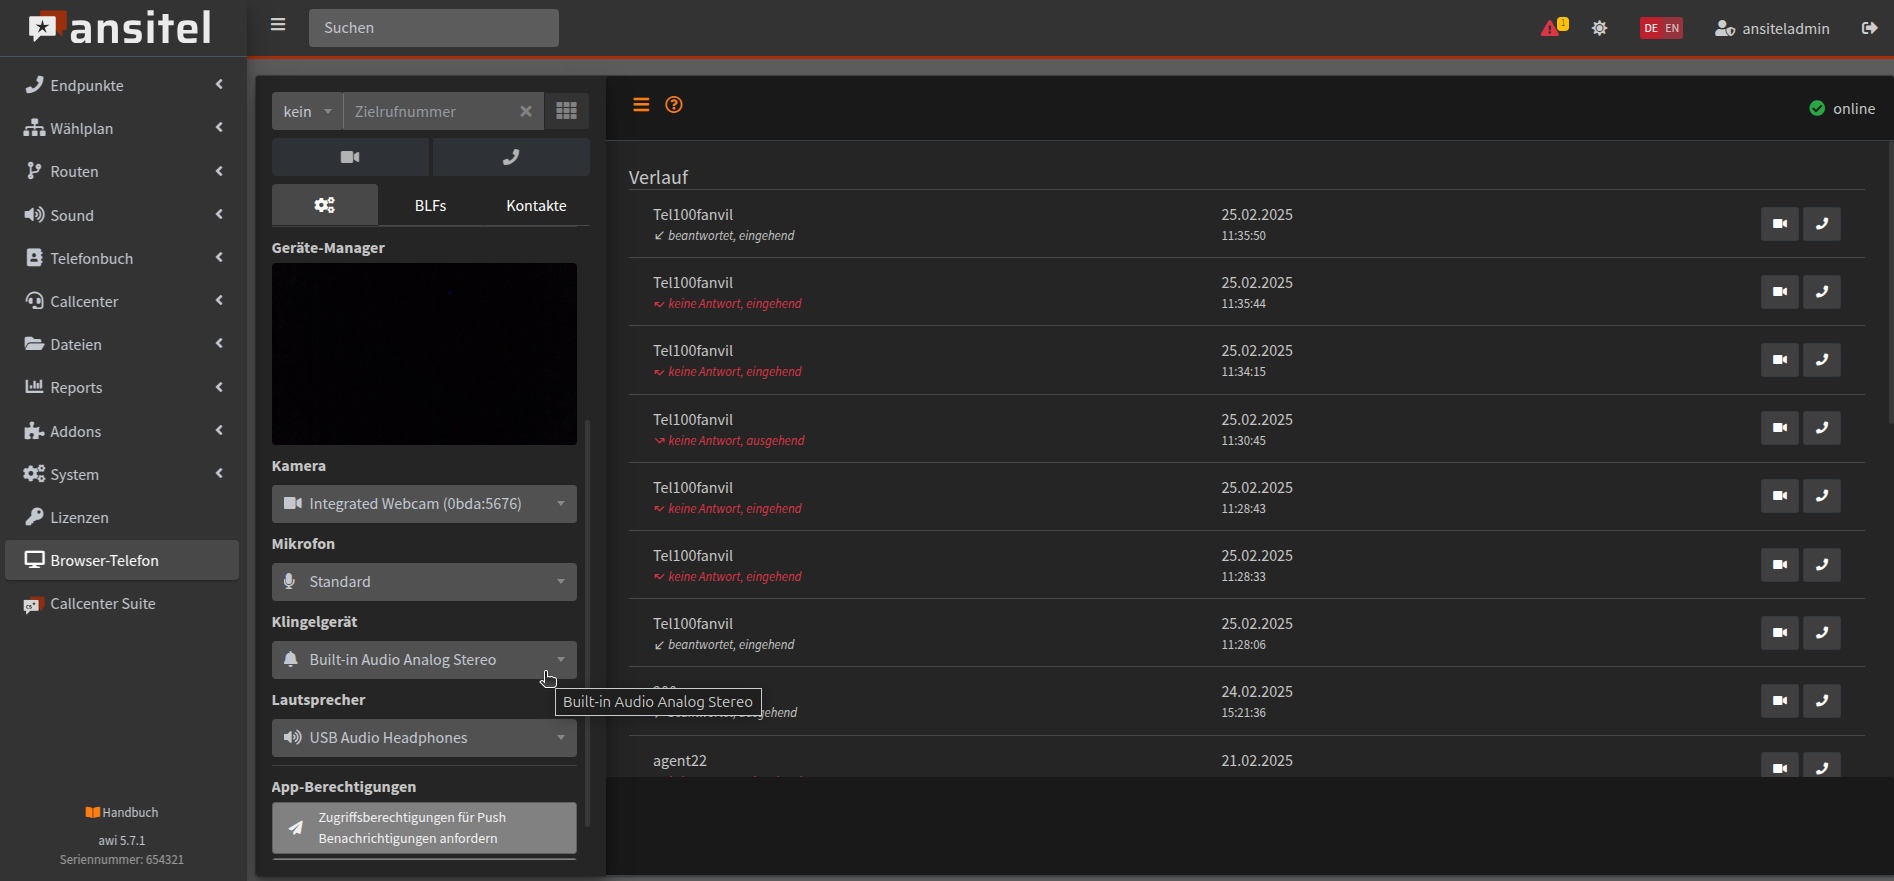Switch to the BLFs tab
This screenshot has width=1894, height=881.
(x=430, y=205)
